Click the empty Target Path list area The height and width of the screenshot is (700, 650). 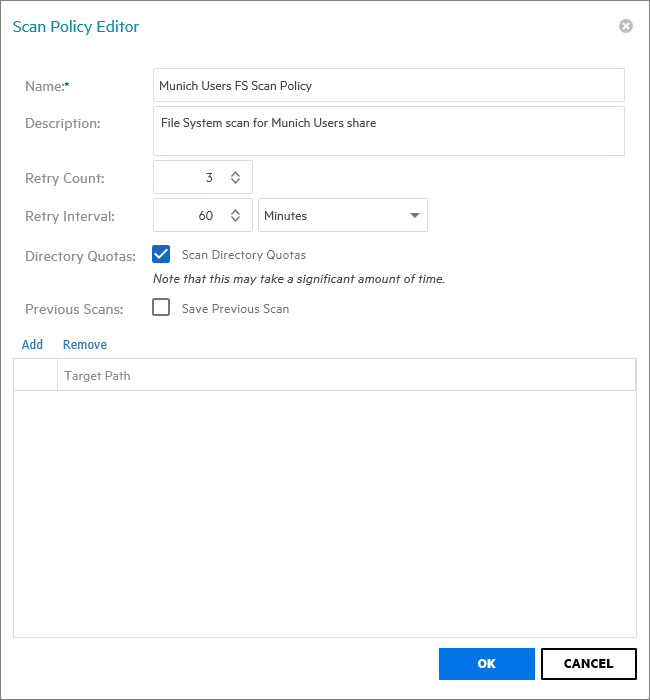[x=325, y=512]
